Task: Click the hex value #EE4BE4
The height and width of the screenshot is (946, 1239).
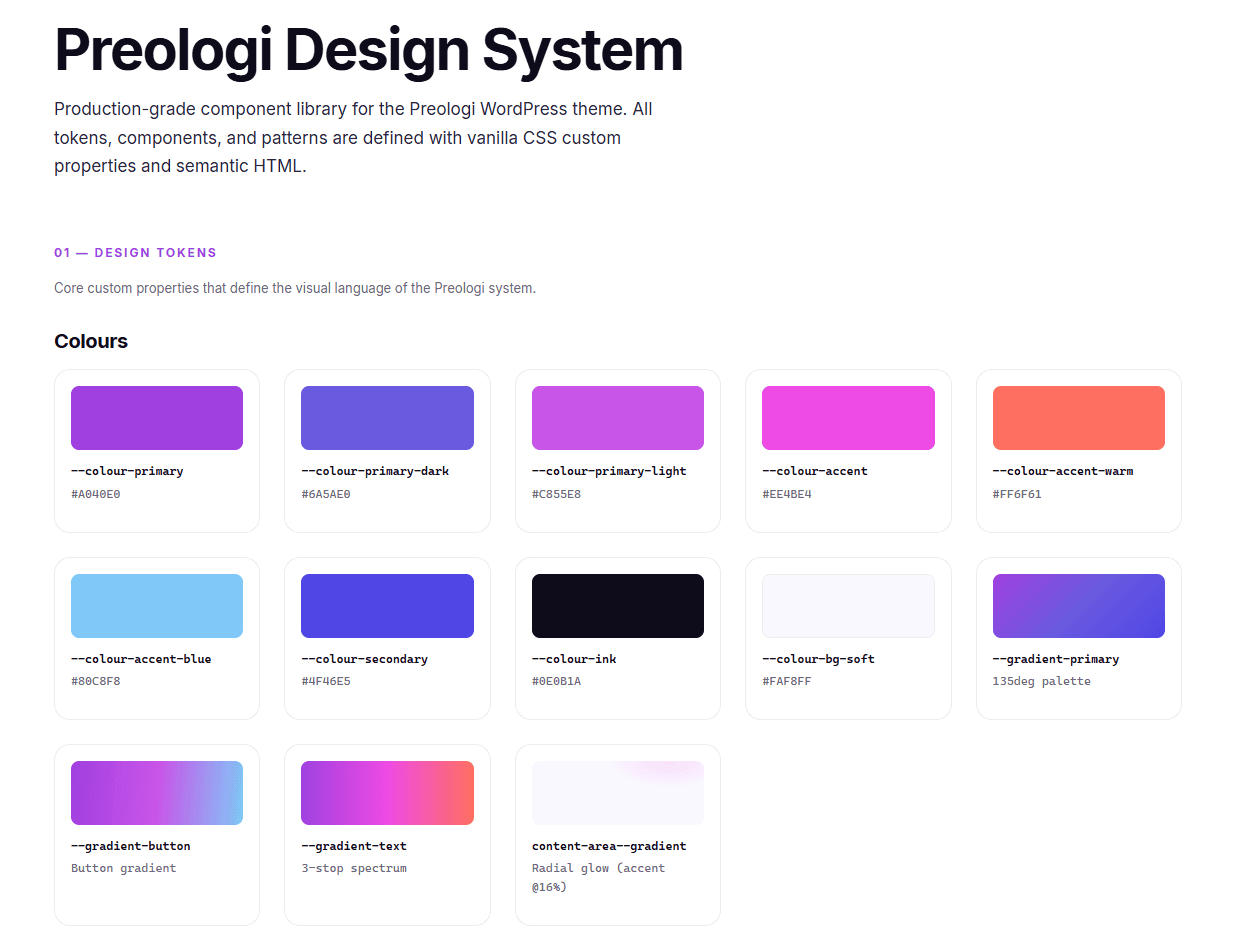Action: coord(787,494)
